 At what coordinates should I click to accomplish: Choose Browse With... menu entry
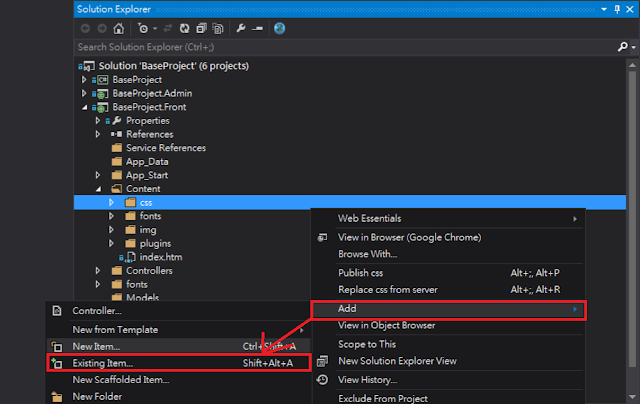[x=448, y=254]
